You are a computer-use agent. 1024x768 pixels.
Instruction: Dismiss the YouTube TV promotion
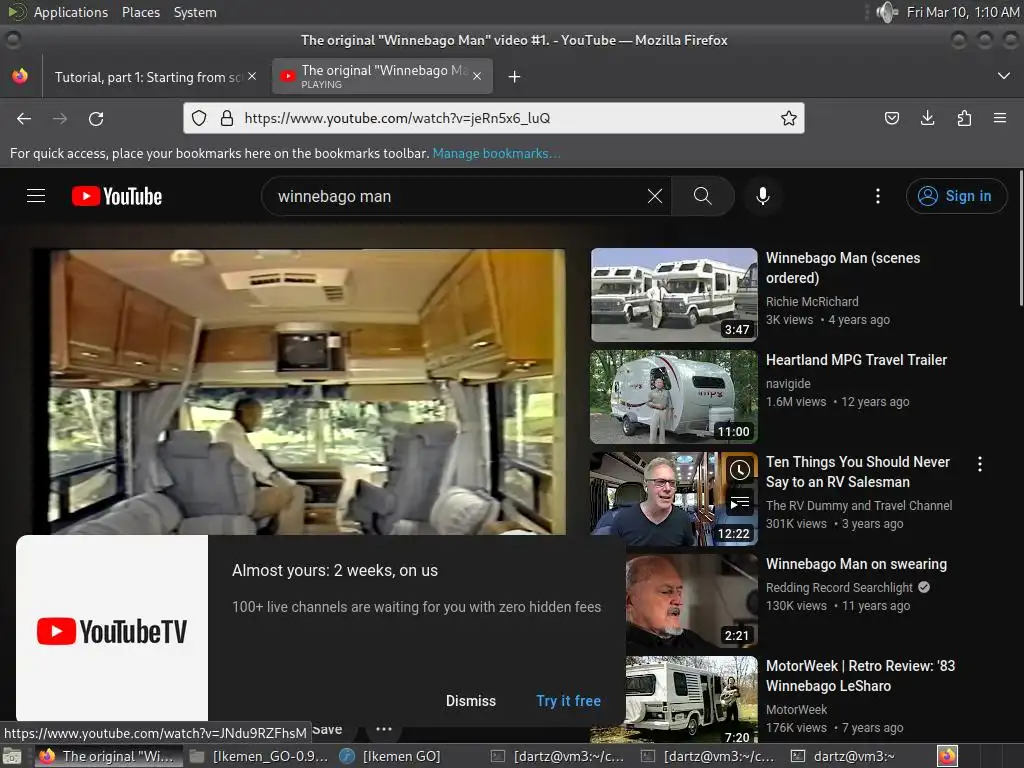point(471,701)
